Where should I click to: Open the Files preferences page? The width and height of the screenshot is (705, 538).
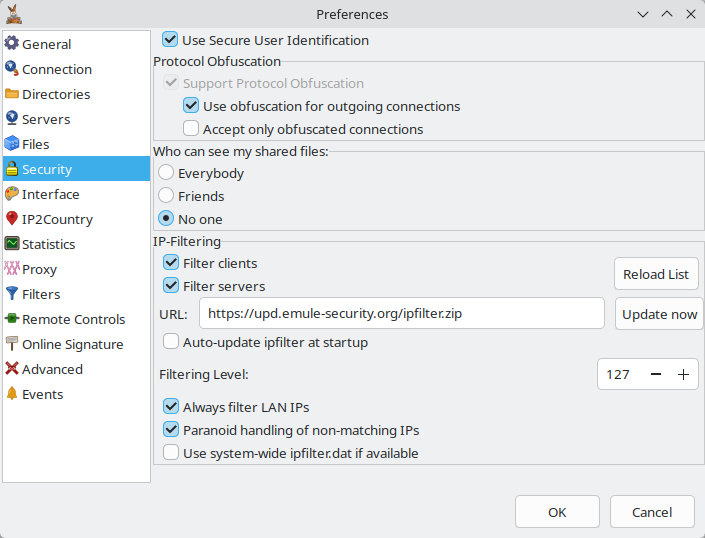pos(76,144)
